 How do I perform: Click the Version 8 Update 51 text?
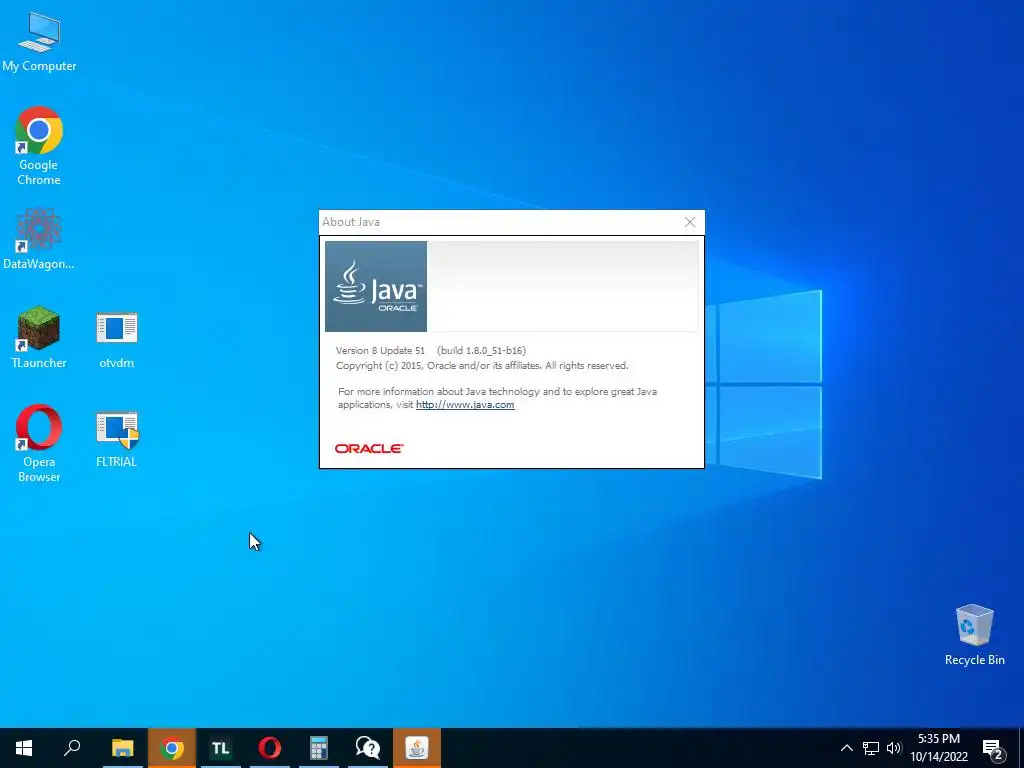(x=380, y=351)
